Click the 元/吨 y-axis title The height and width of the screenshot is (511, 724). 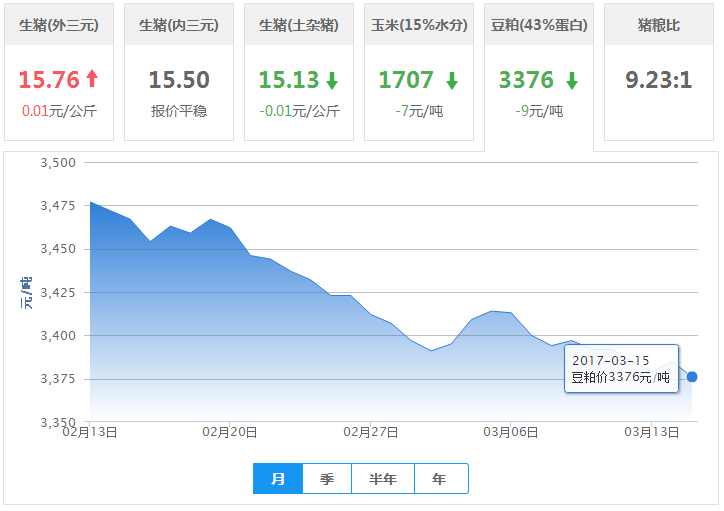pyautogui.click(x=26, y=293)
